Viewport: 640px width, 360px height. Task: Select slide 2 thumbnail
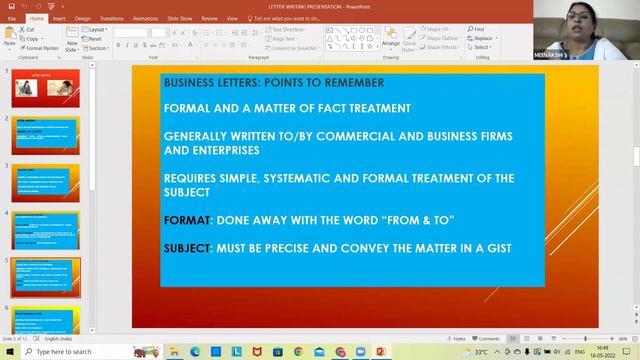(x=46, y=136)
